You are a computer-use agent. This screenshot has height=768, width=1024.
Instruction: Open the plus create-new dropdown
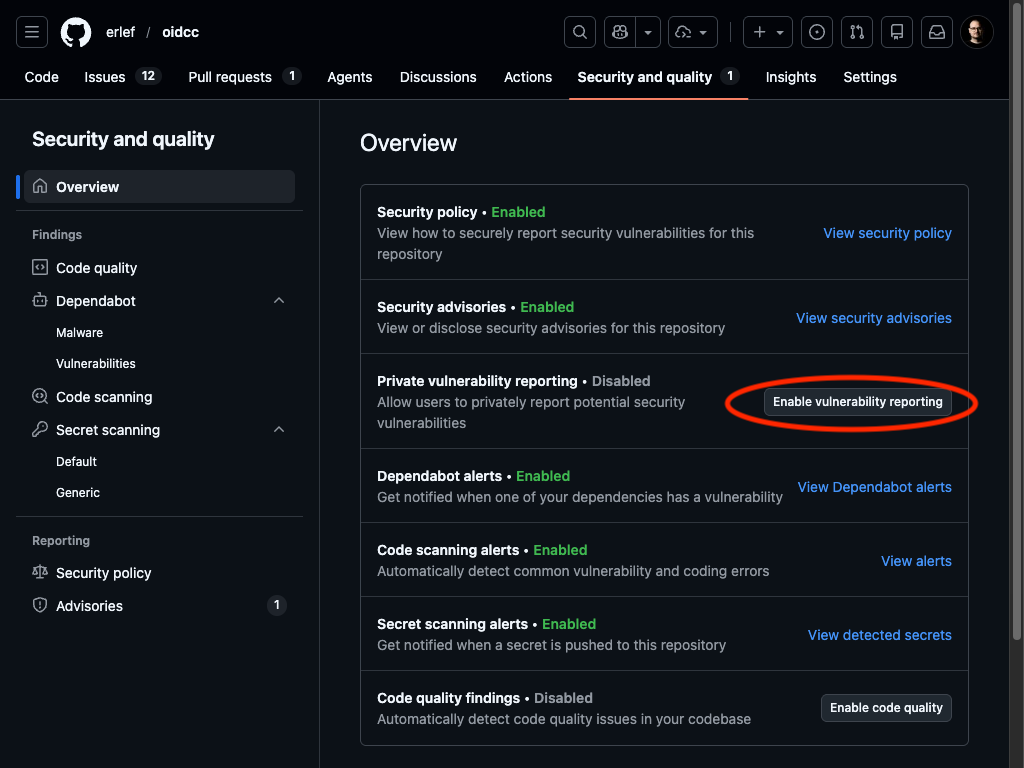pos(768,32)
